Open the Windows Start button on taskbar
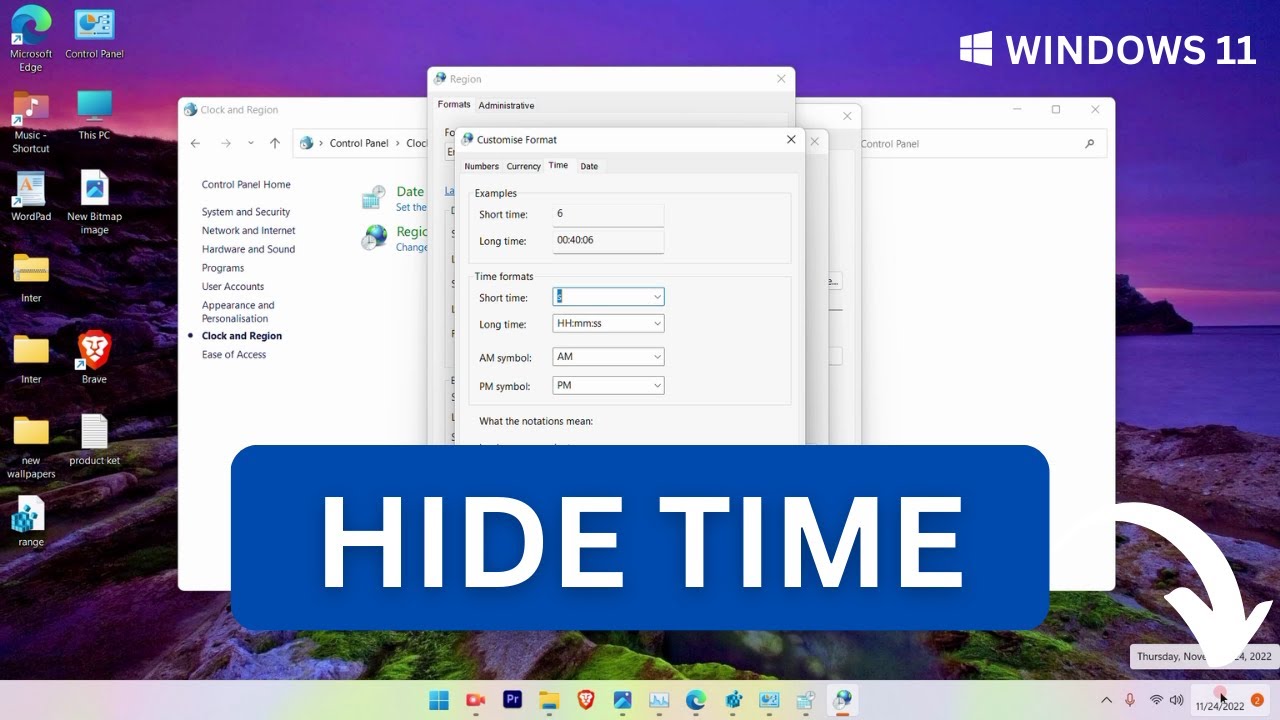Image resolution: width=1280 pixels, height=720 pixels. (x=439, y=700)
